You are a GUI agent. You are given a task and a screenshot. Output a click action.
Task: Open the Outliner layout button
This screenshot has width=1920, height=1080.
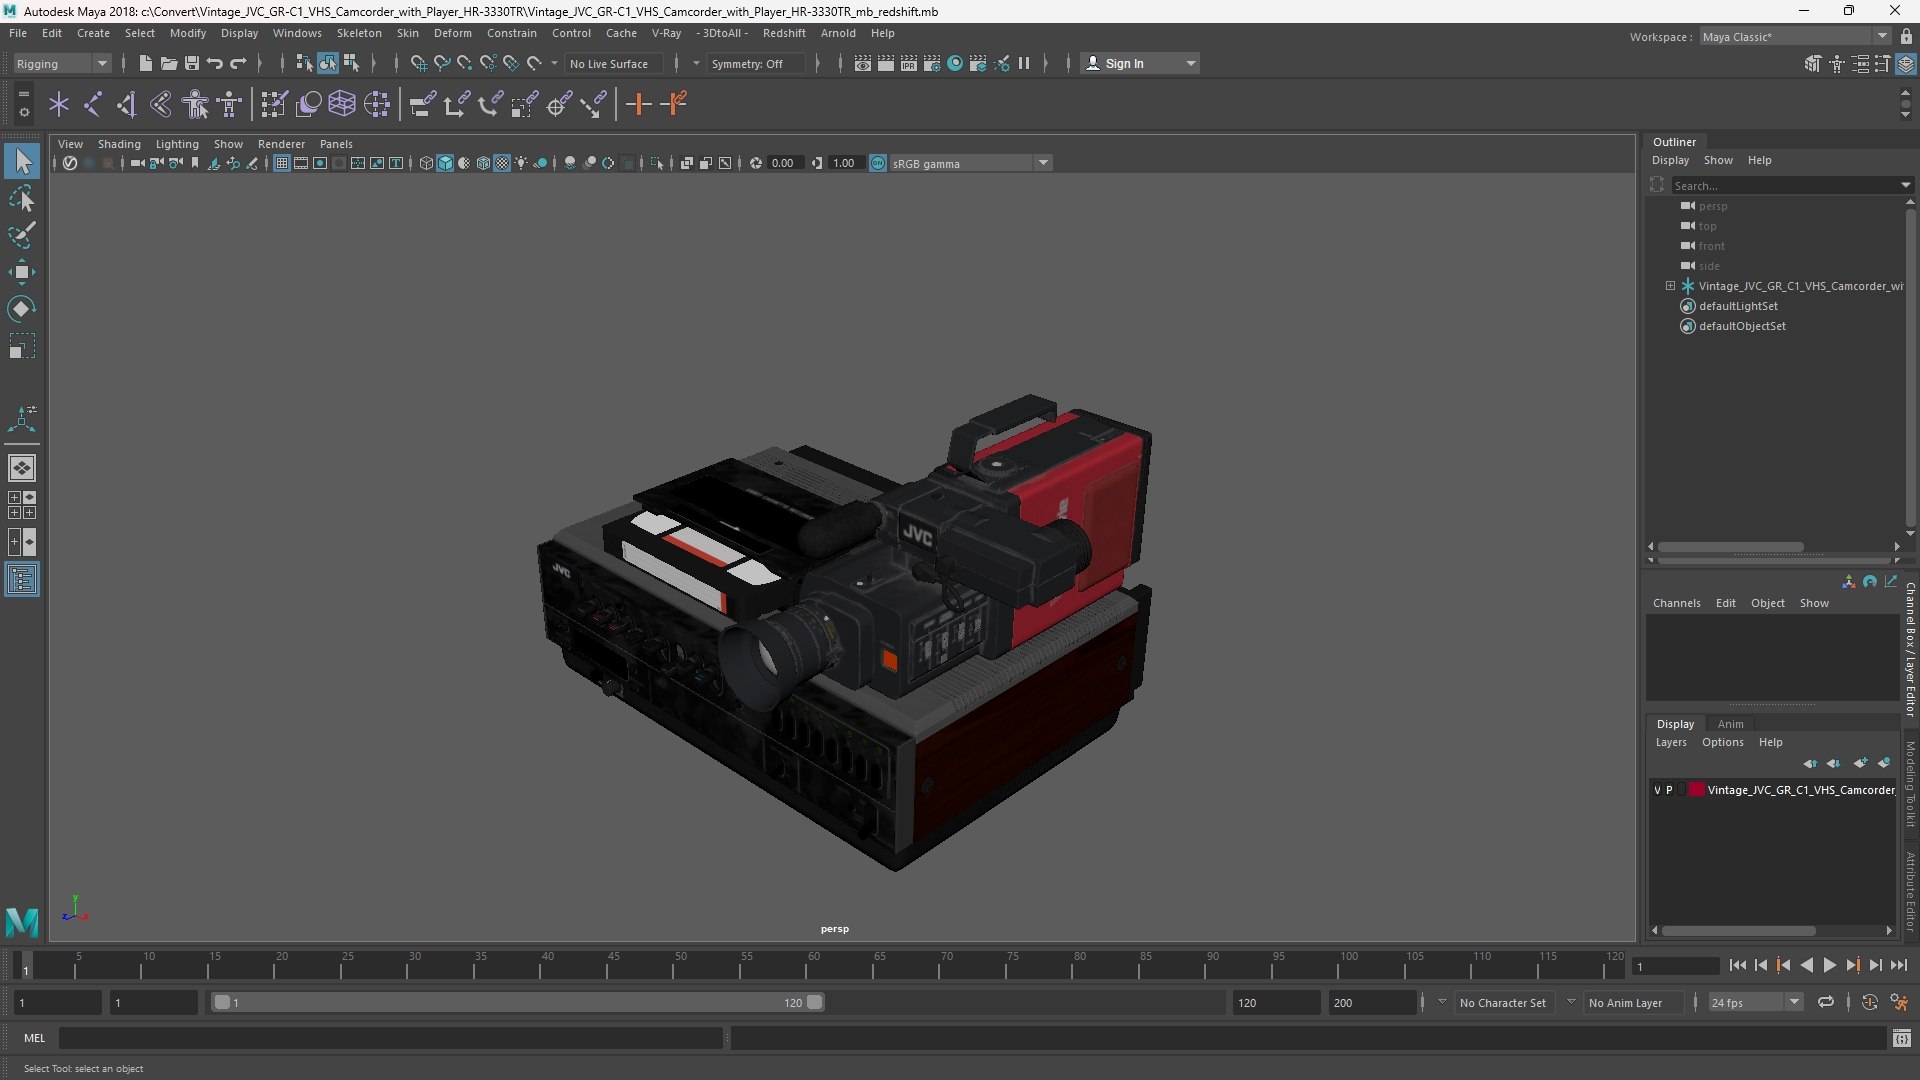tap(21, 580)
